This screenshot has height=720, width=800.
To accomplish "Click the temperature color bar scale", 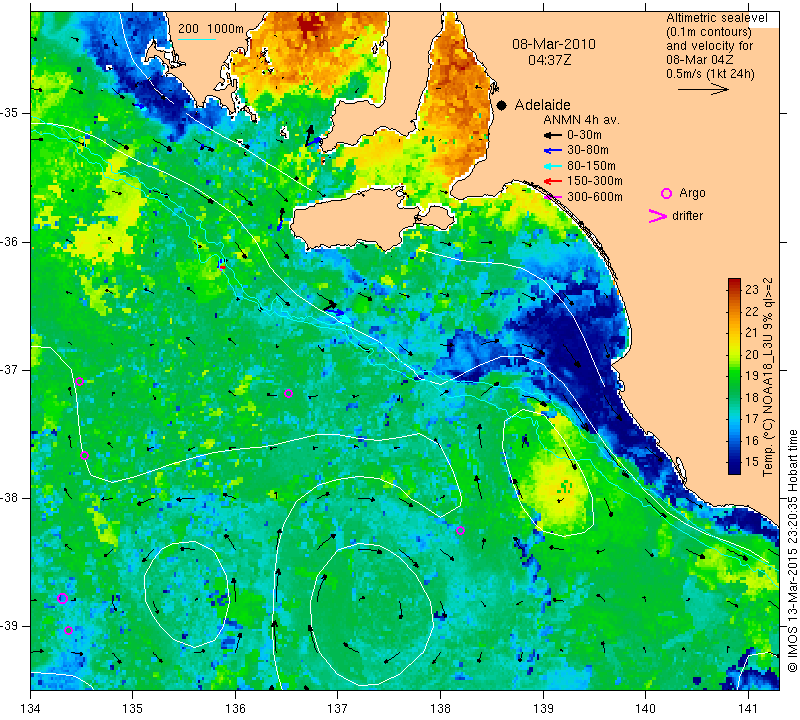I will (x=734, y=376).
